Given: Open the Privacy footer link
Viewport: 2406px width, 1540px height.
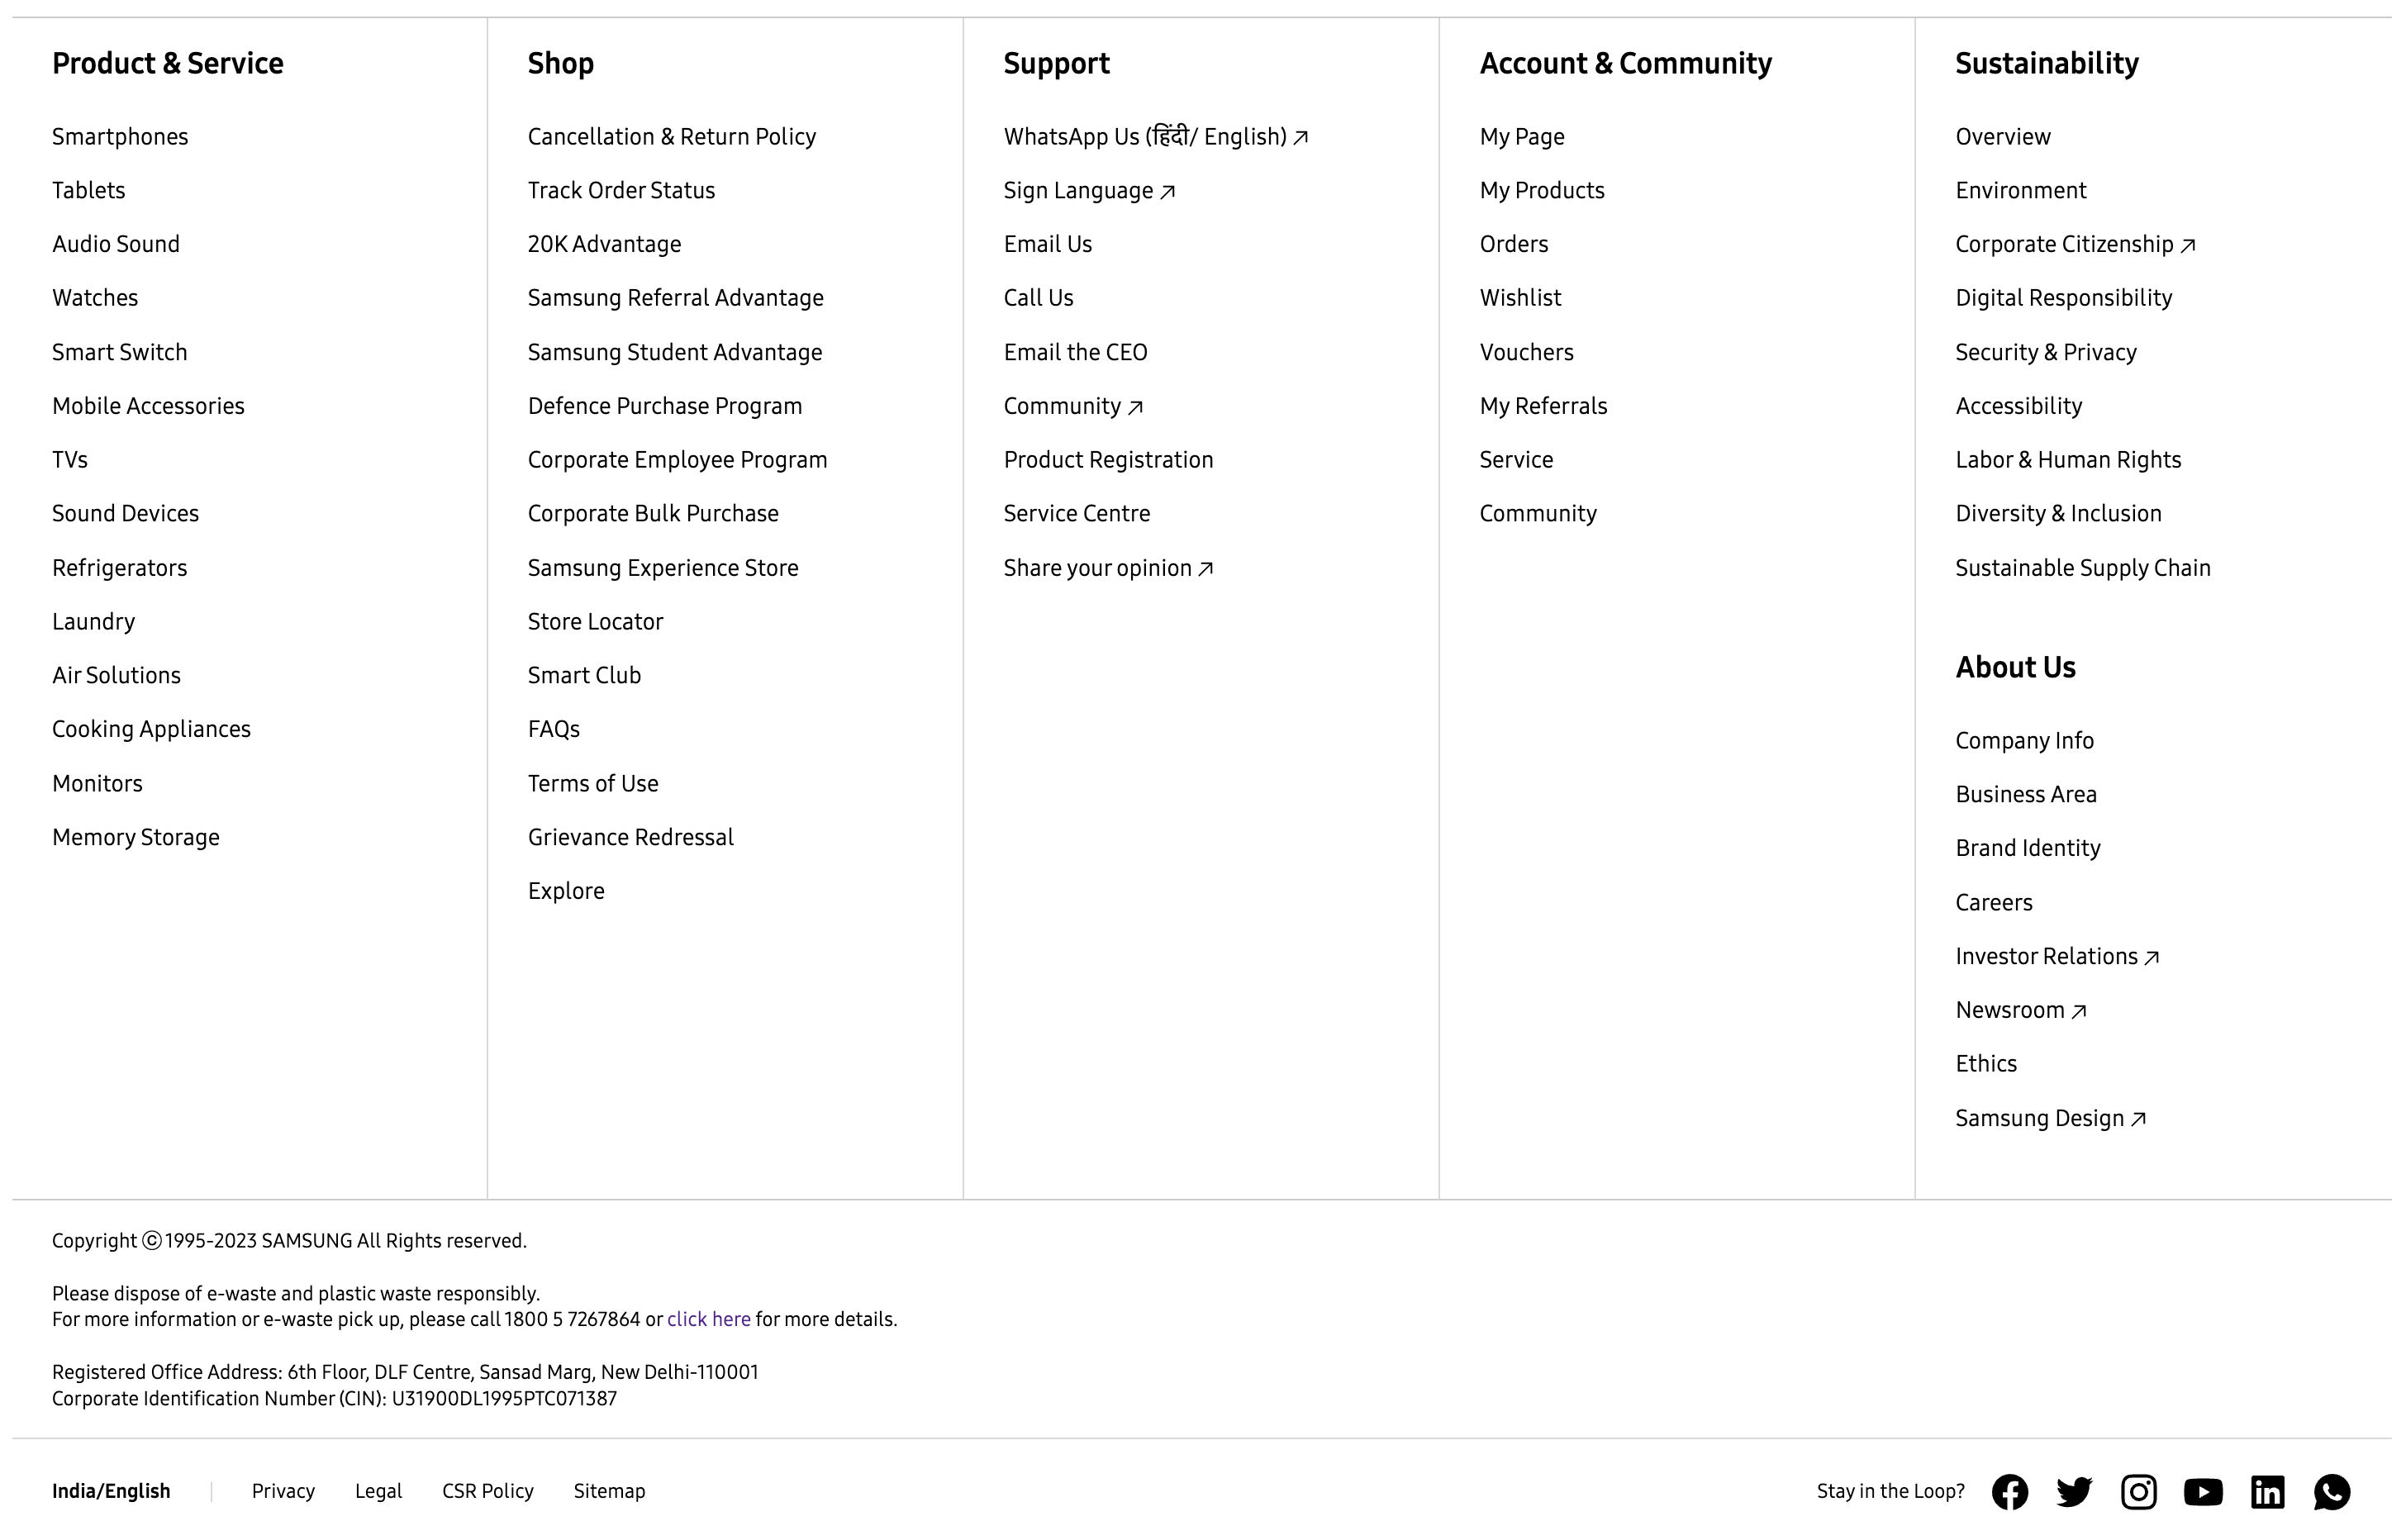Looking at the screenshot, I should [x=283, y=1492].
